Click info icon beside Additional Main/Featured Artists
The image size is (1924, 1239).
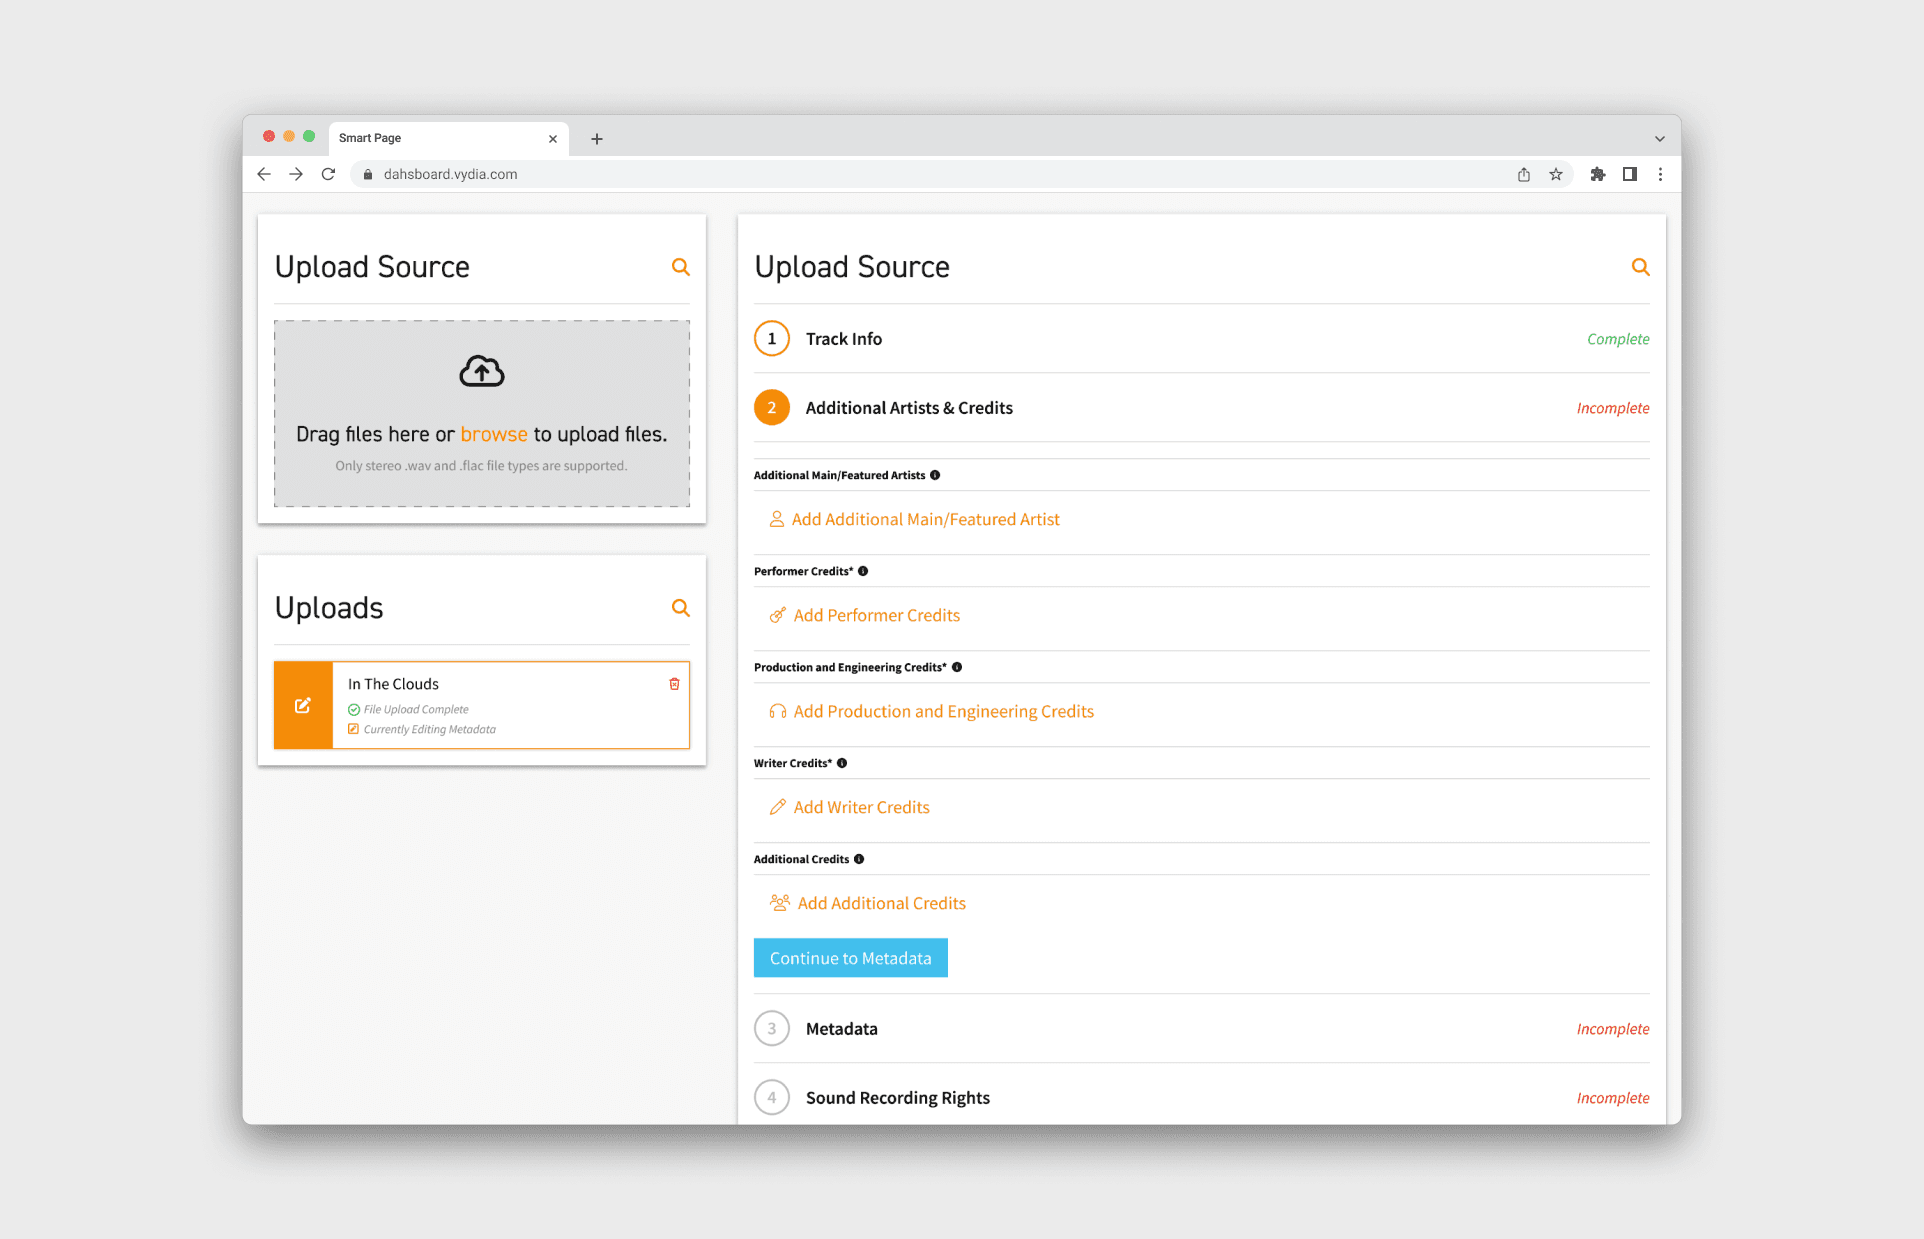pyautogui.click(x=935, y=475)
